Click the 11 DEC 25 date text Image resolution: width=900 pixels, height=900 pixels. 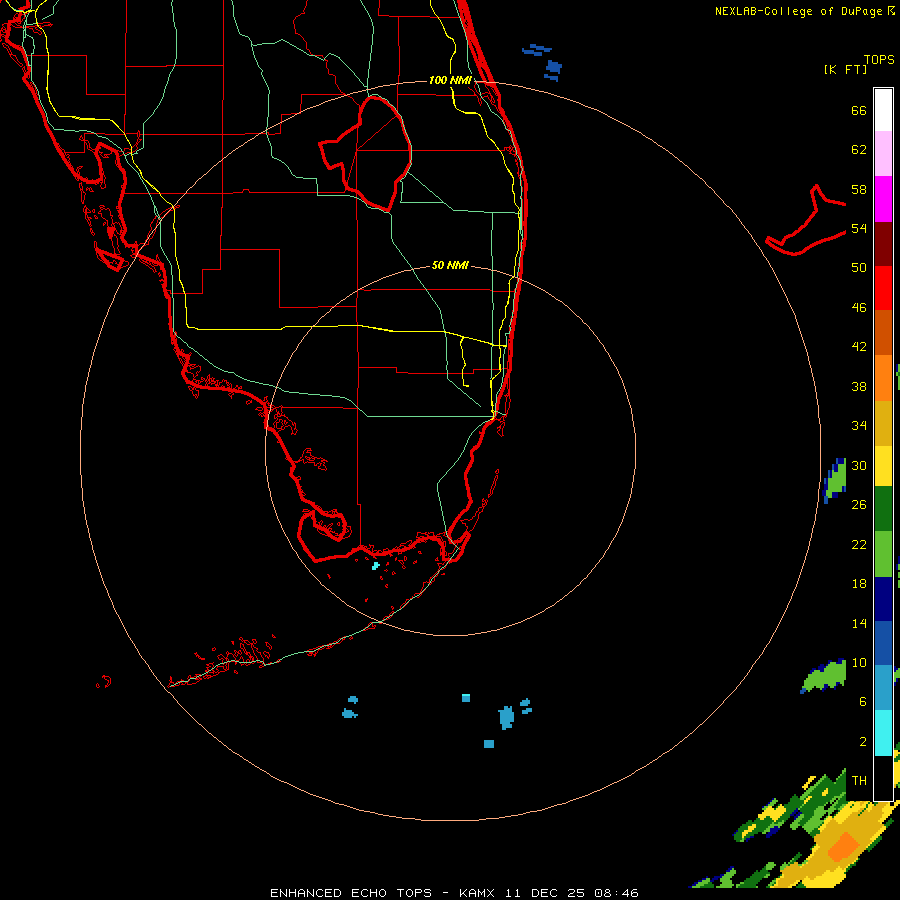click(545, 893)
